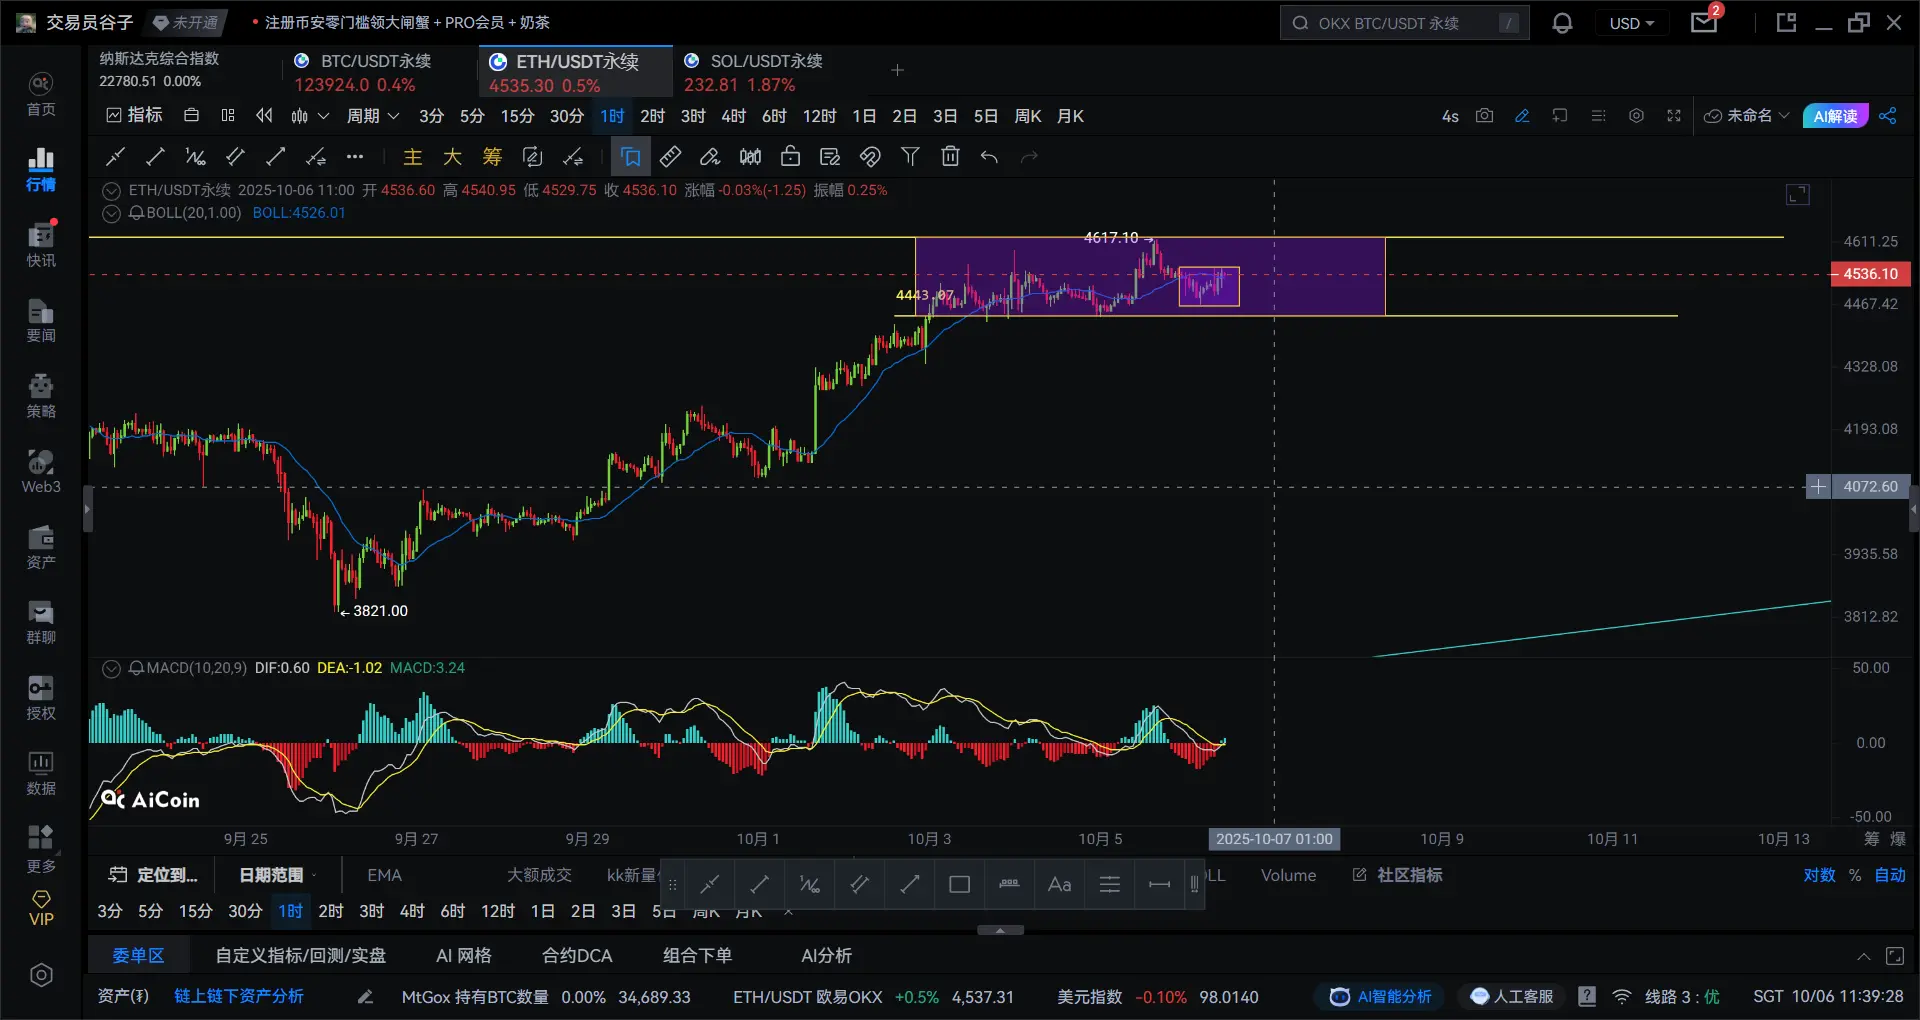Open the 行情 market sidebar section
This screenshot has width=1920, height=1020.
point(41,170)
